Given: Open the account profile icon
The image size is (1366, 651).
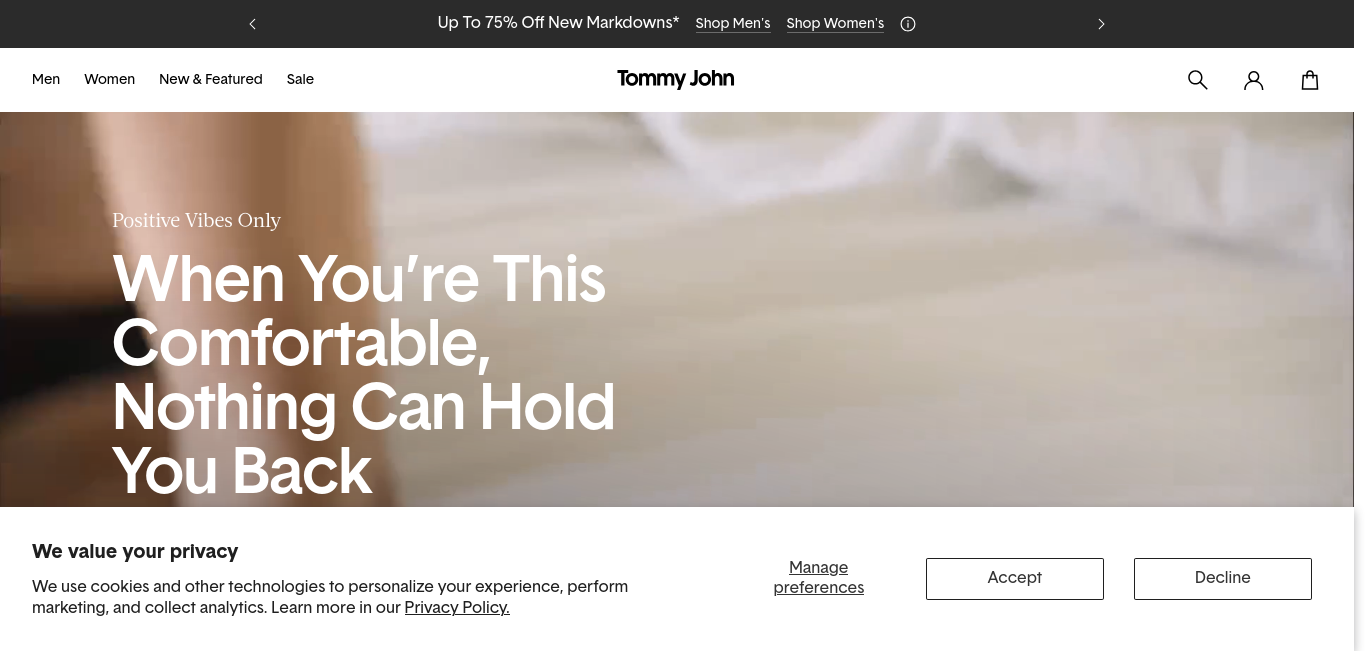Looking at the screenshot, I should pos(1254,80).
